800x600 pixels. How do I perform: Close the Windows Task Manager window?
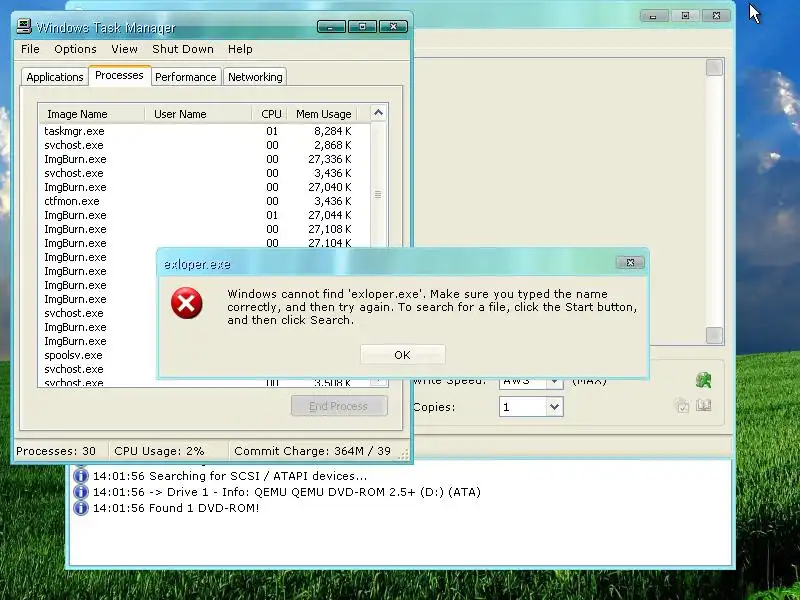point(393,27)
